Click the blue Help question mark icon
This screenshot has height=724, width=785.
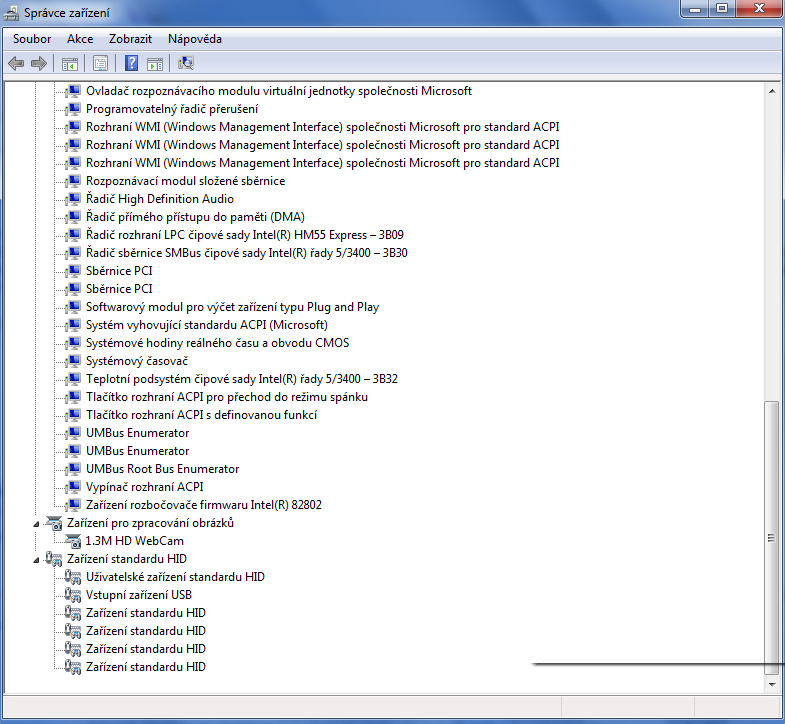[131, 64]
